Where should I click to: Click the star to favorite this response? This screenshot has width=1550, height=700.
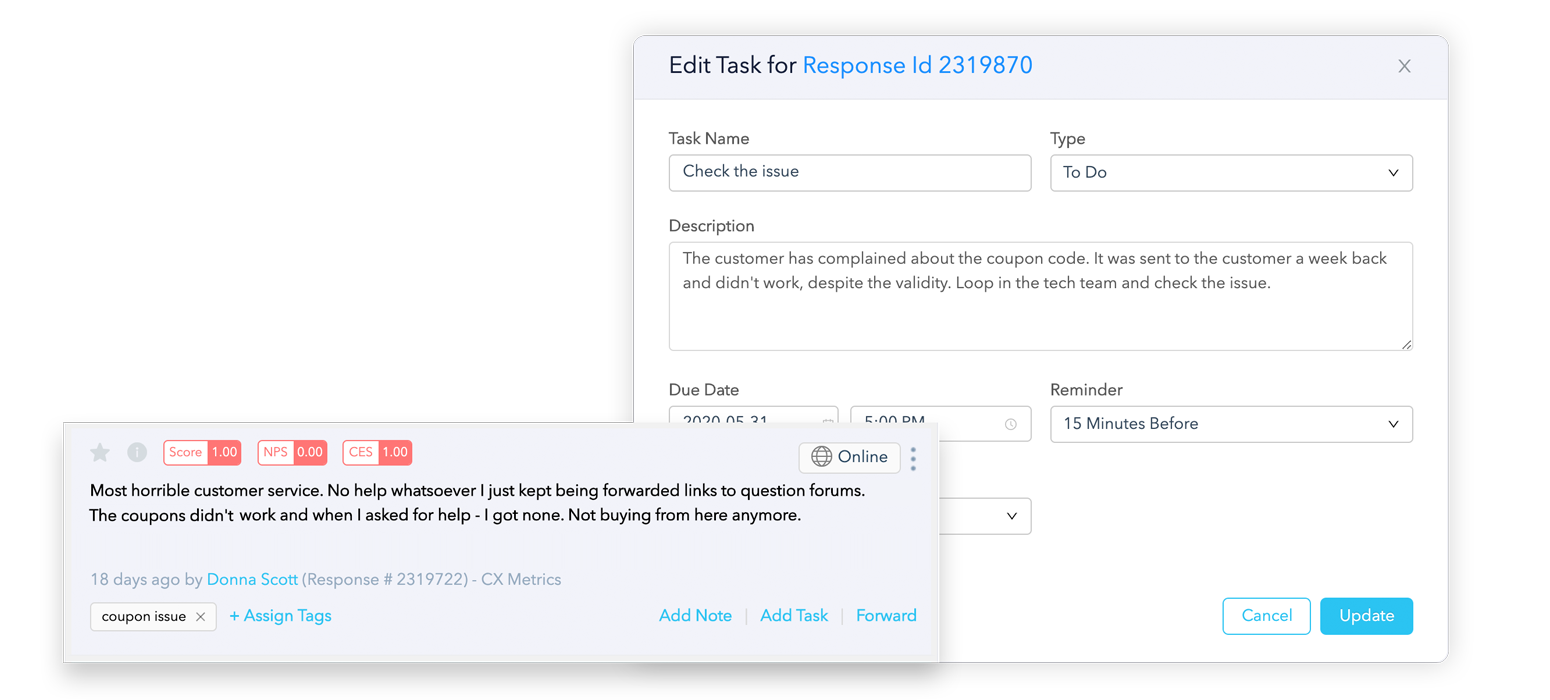(x=99, y=452)
